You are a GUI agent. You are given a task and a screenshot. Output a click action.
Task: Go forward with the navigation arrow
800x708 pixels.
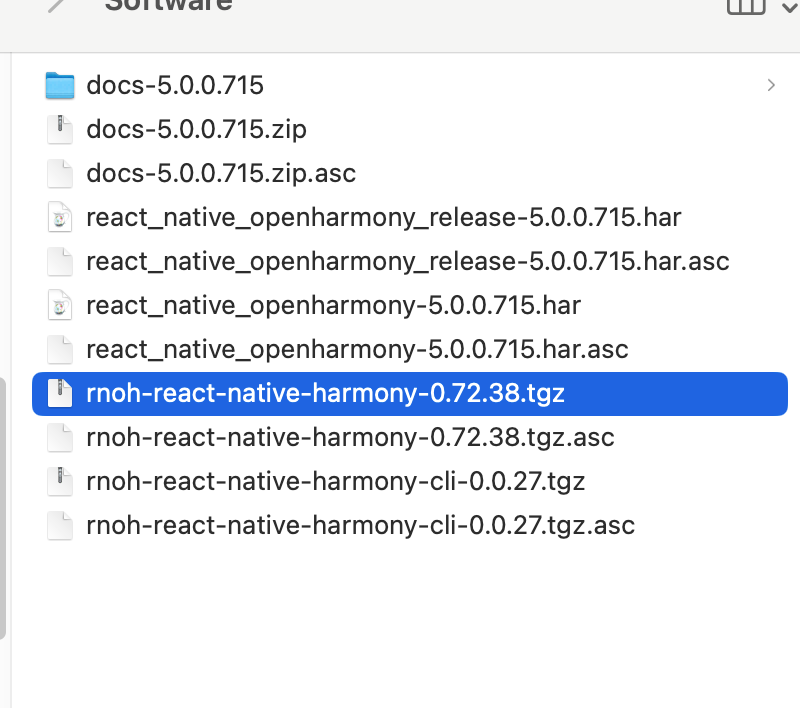(x=56, y=6)
